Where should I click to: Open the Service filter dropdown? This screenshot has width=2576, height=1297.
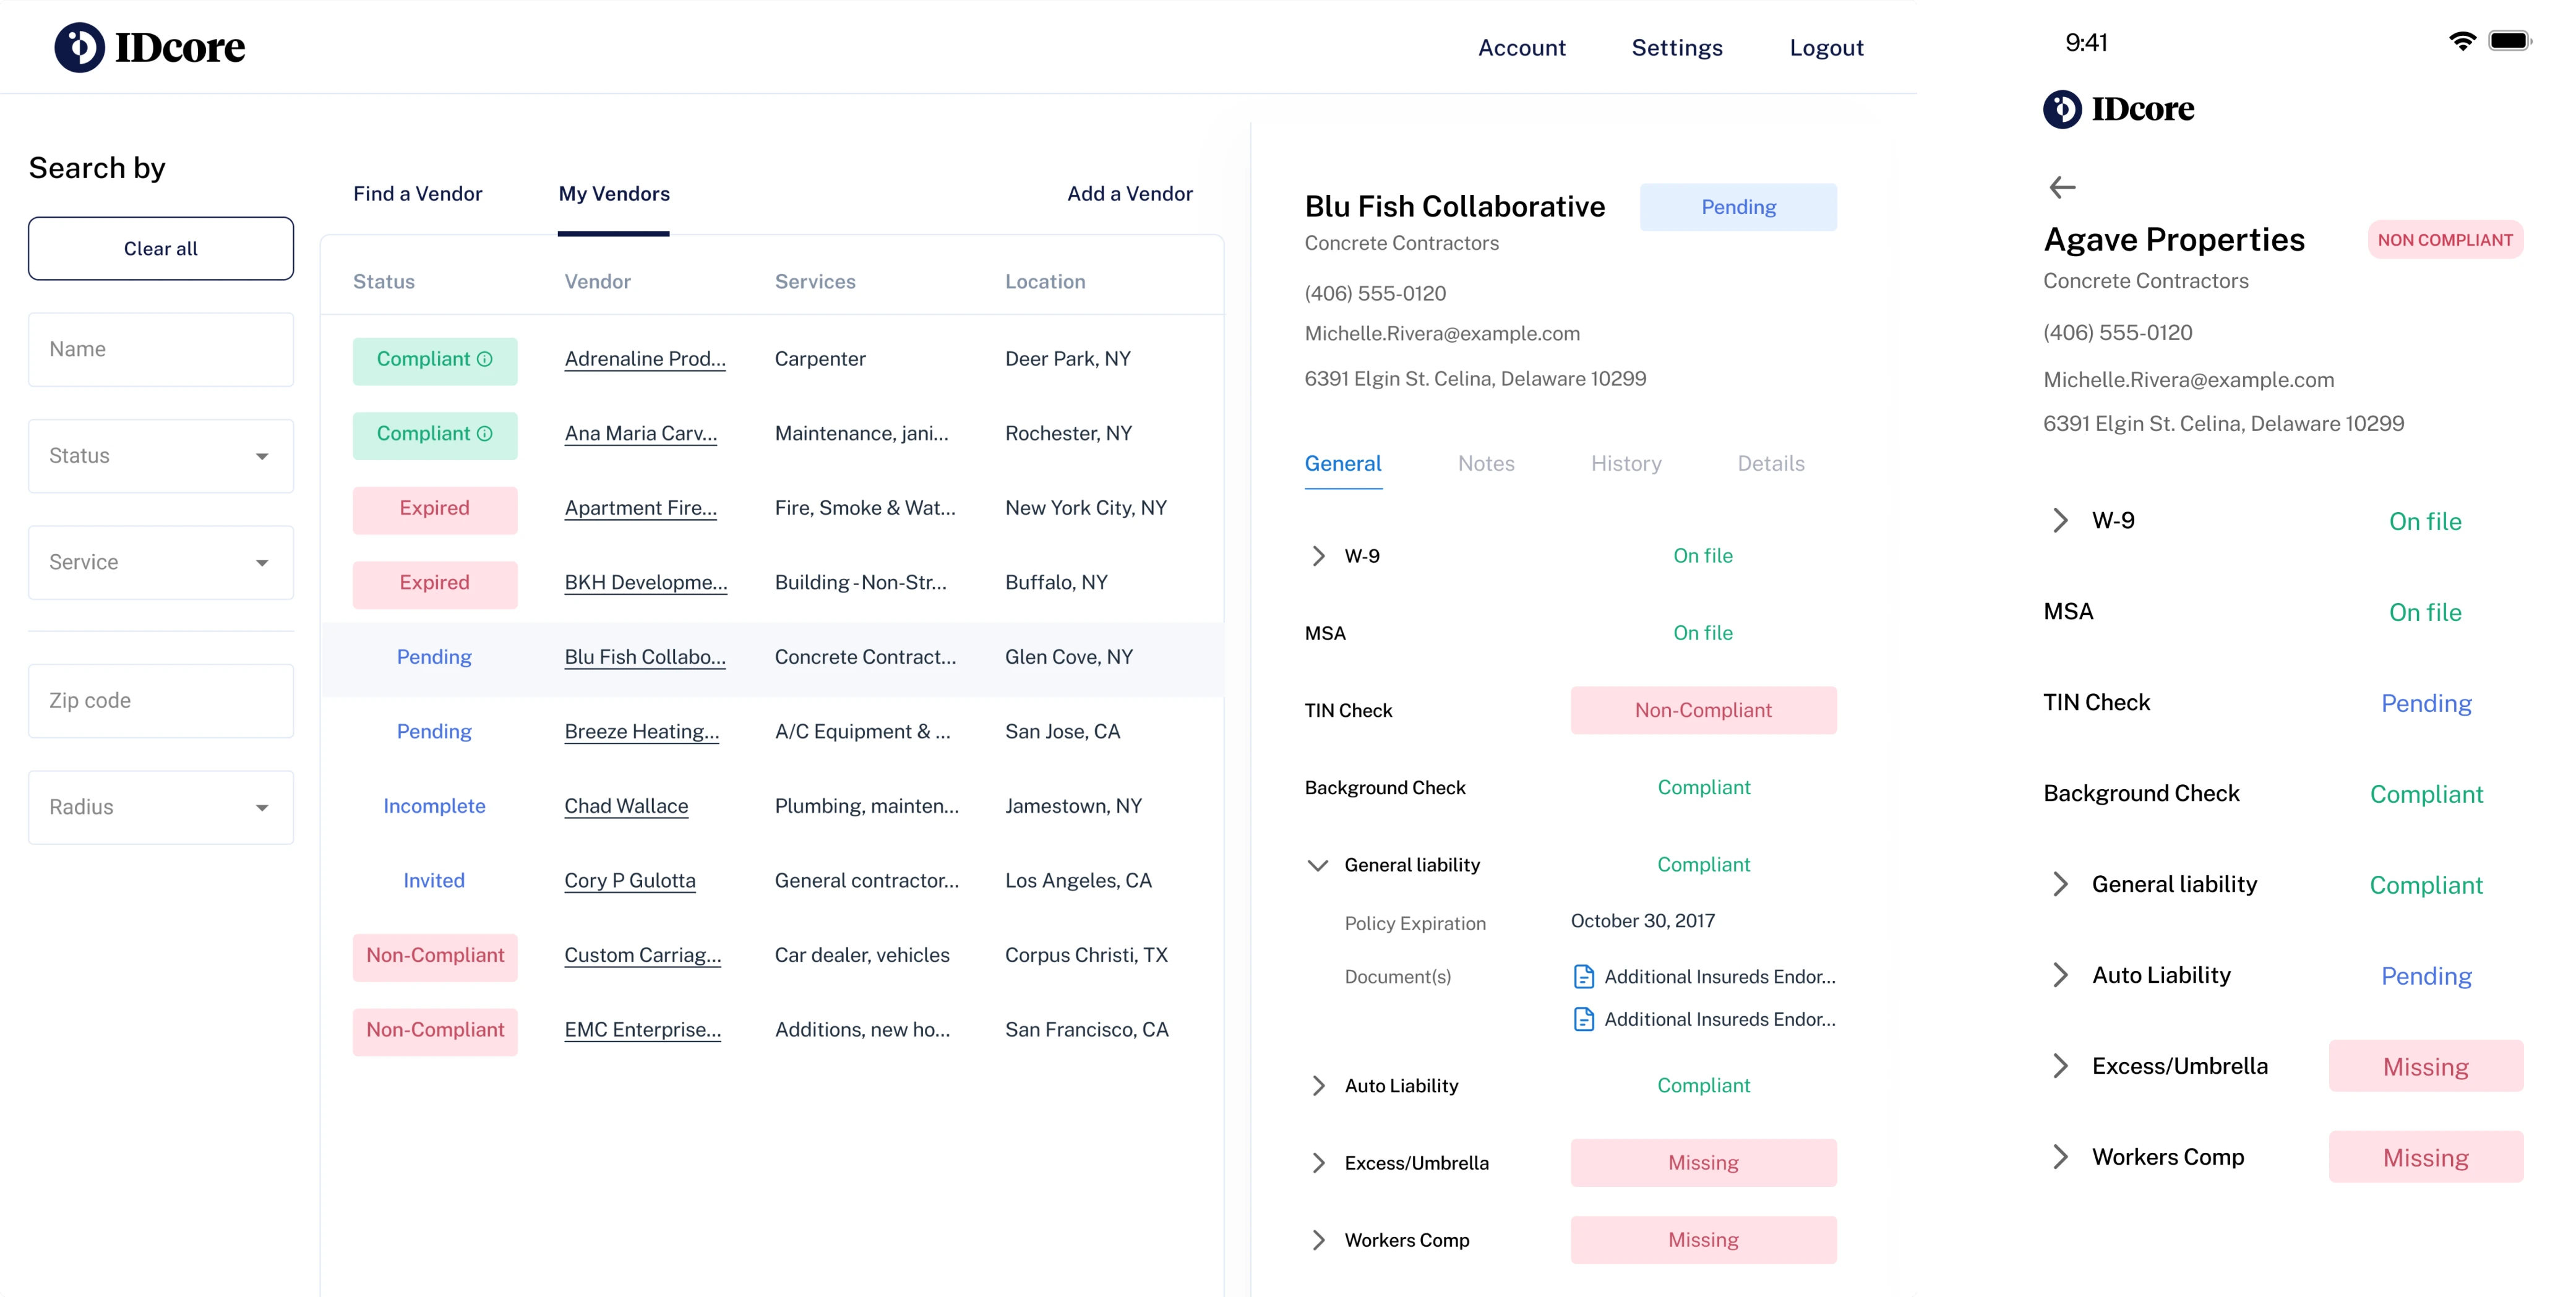click(x=161, y=563)
